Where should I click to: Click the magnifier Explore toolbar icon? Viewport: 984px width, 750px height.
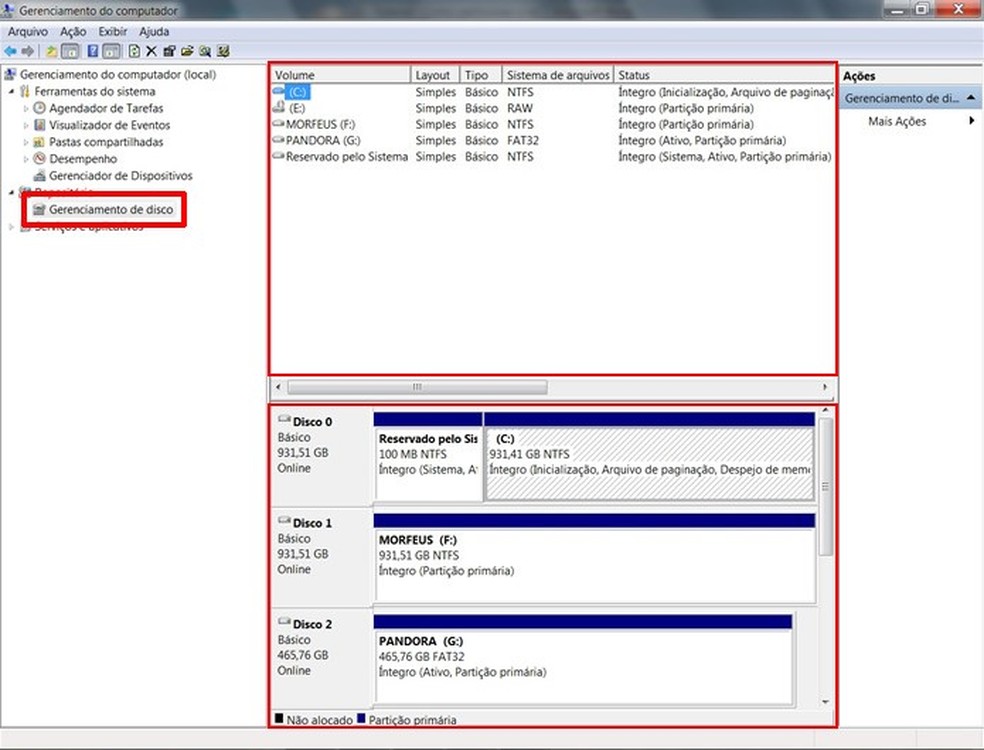tap(205, 51)
